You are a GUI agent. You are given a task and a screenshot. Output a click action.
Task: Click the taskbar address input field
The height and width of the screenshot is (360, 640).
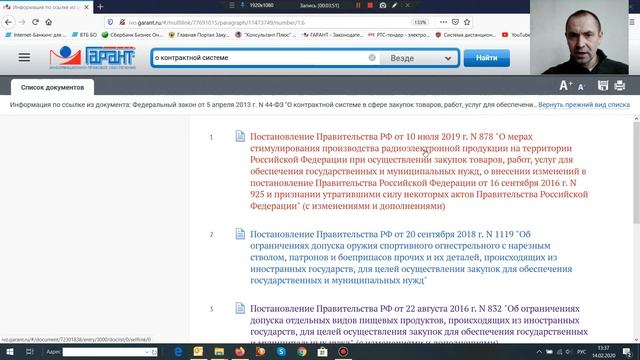103,352
